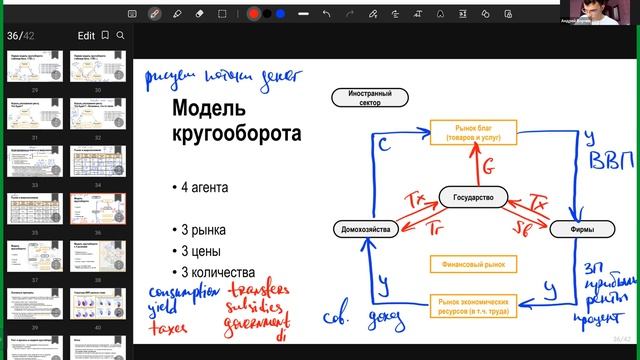The height and width of the screenshot is (360, 640).
Task: Open the overlapping shapes tool icon
Action: [x=485, y=14]
